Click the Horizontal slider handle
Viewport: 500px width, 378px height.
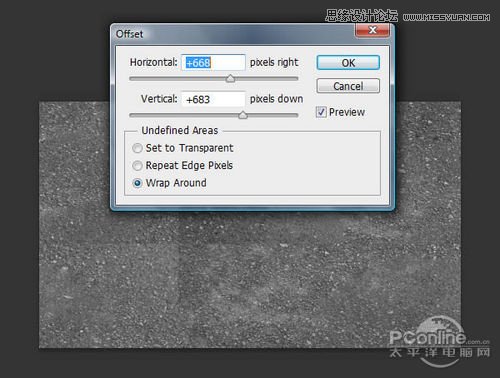click(x=230, y=79)
